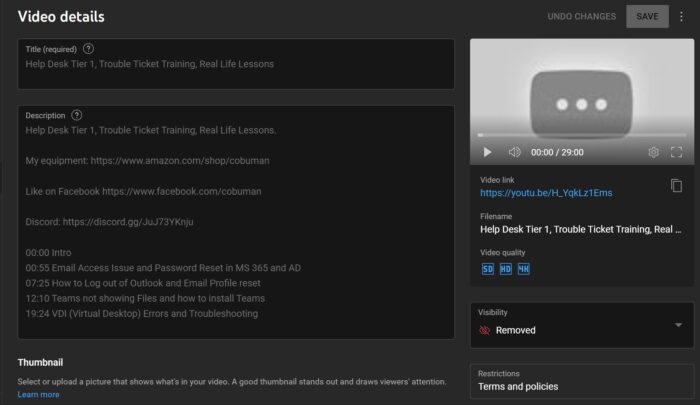Click the Amazon shop URL in description

180,161
